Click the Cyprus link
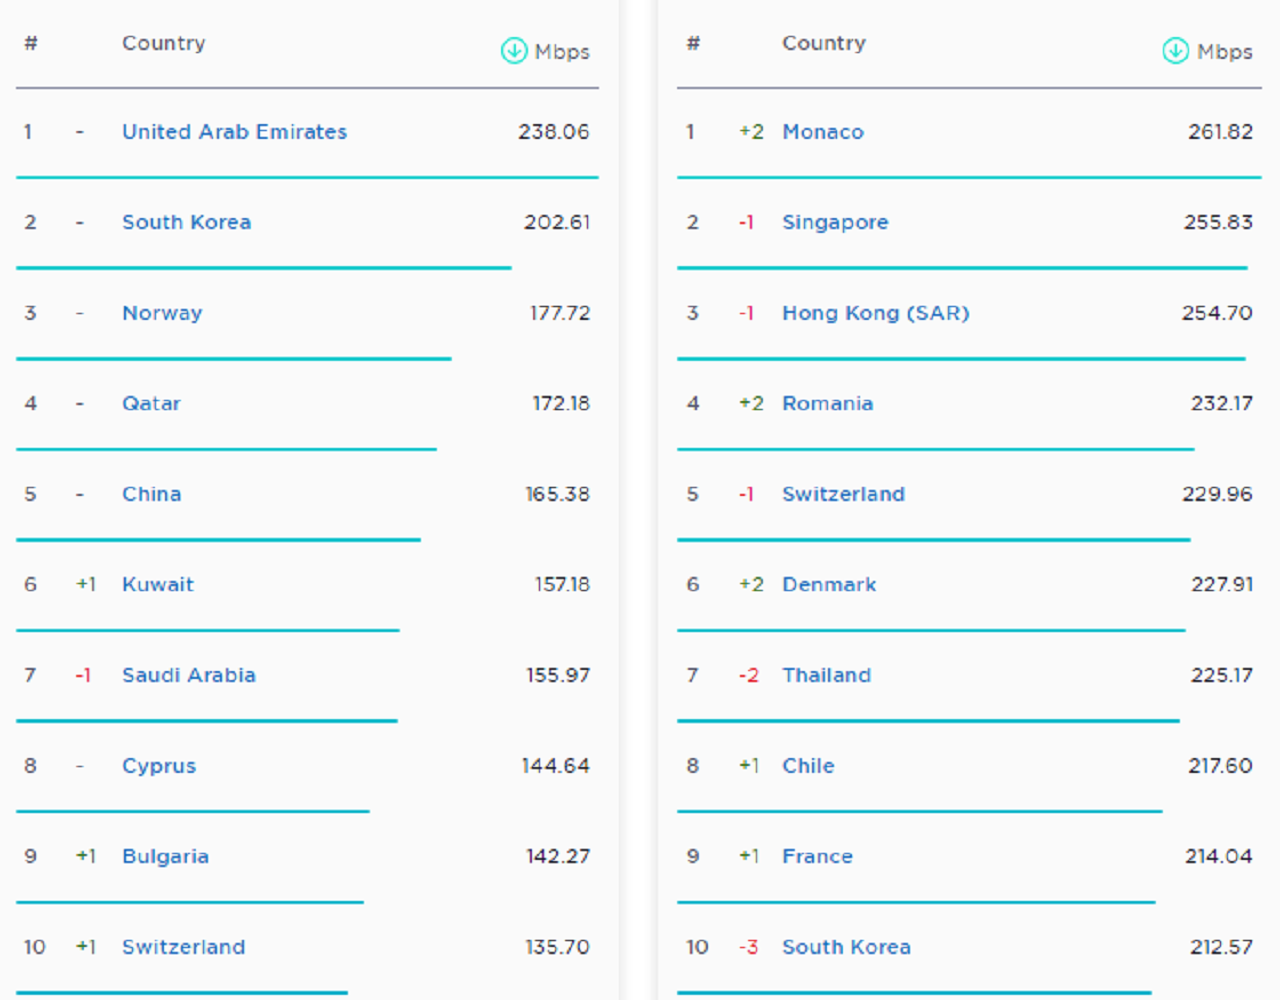The height and width of the screenshot is (1000, 1280). click(x=158, y=766)
